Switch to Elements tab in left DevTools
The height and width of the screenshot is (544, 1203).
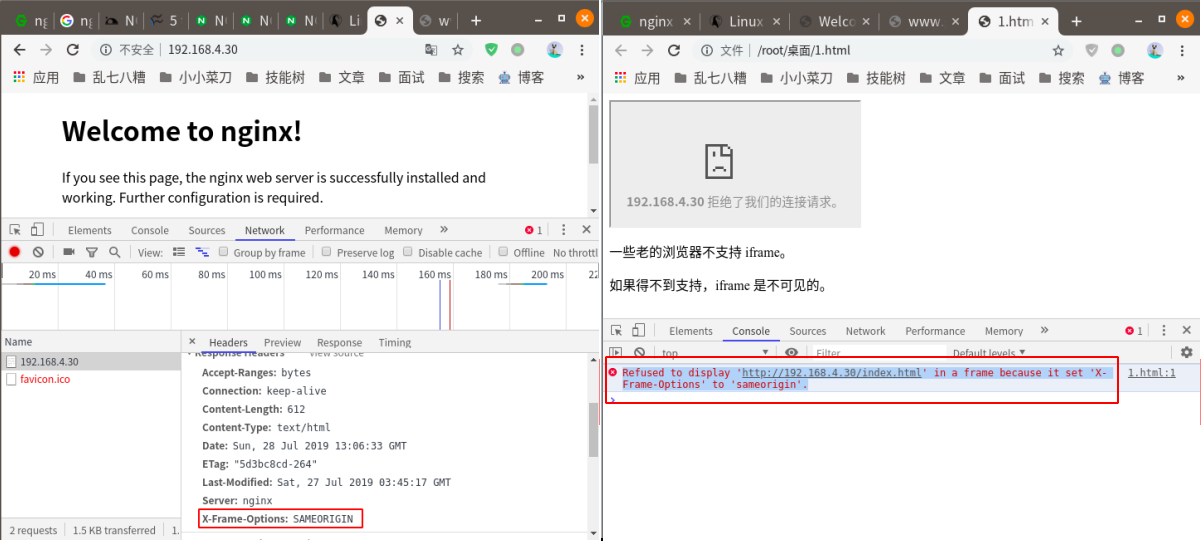[90, 230]
